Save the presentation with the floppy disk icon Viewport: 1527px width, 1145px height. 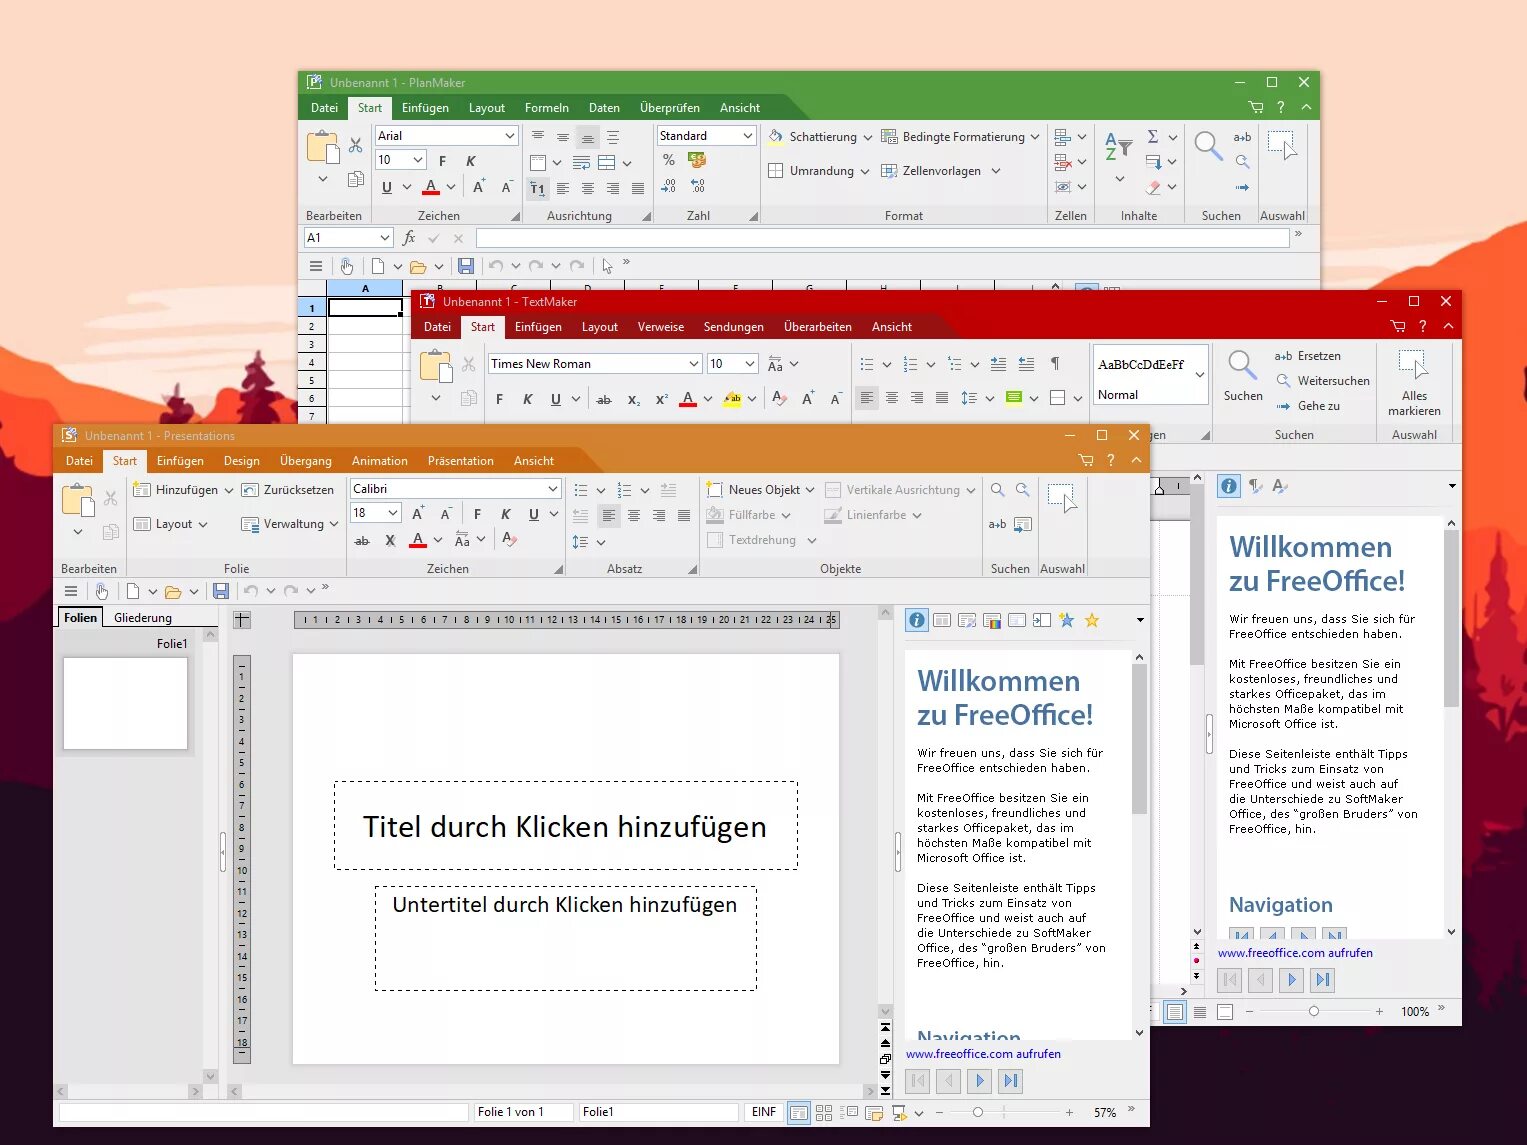[221, 590]
